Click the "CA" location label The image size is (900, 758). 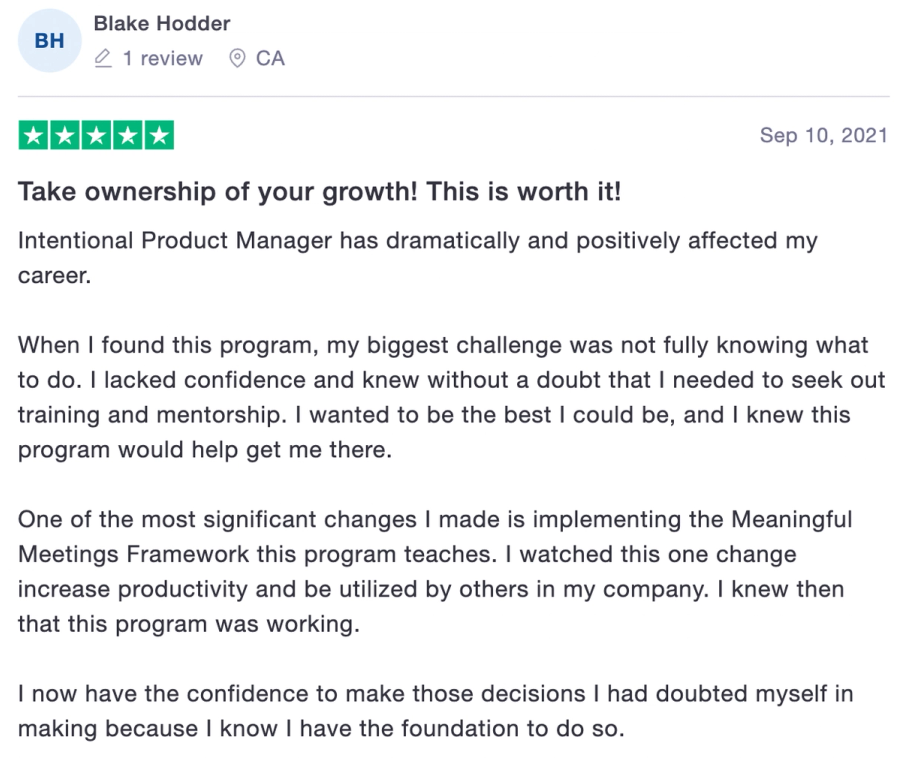pos(269,58)
